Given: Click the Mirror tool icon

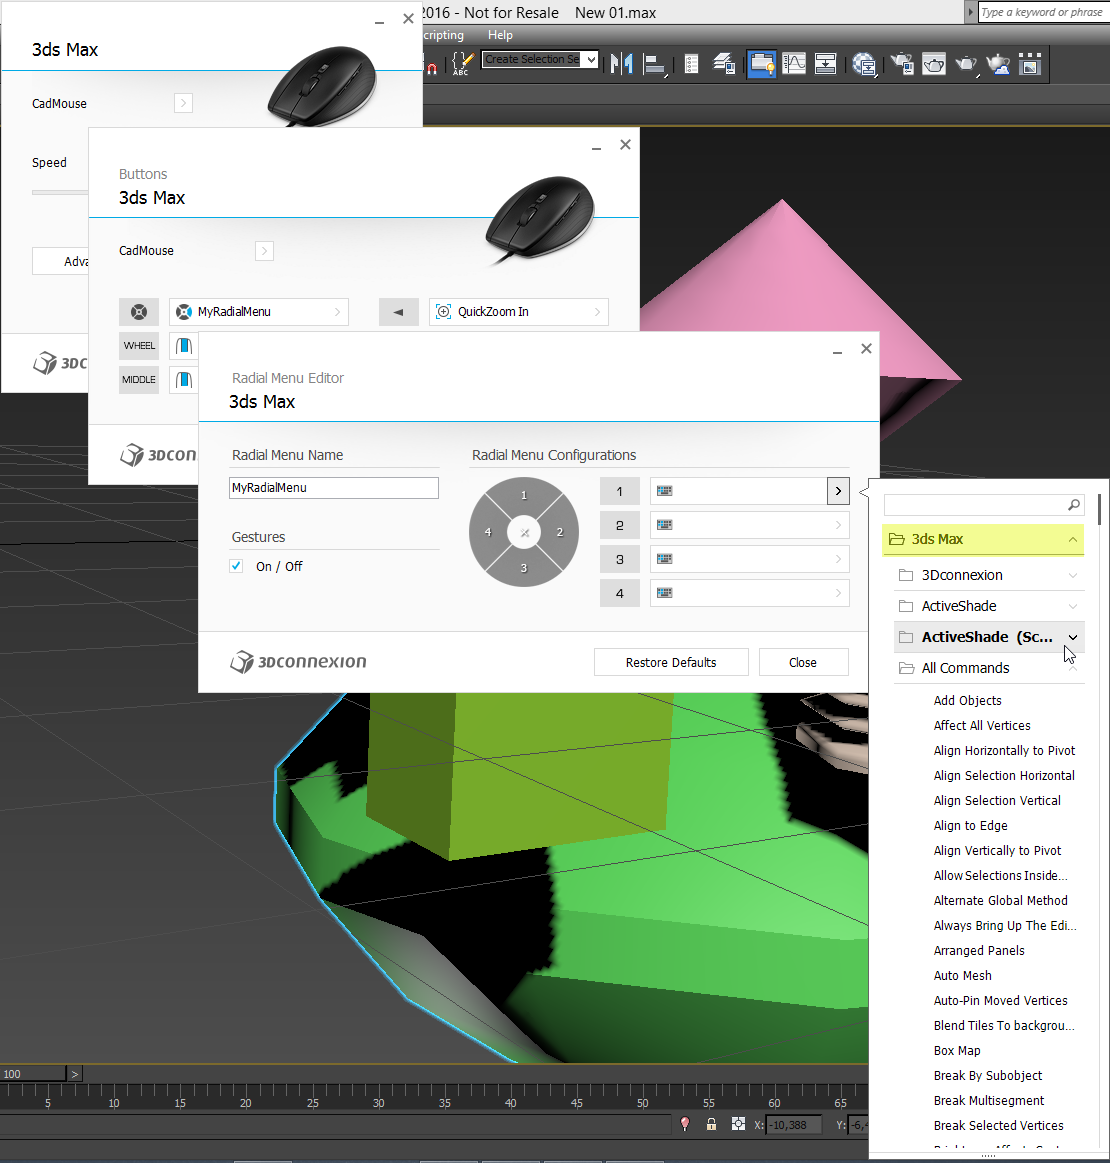Looking at the screenshot, I should pyautogui.click(x=622, y=64).
